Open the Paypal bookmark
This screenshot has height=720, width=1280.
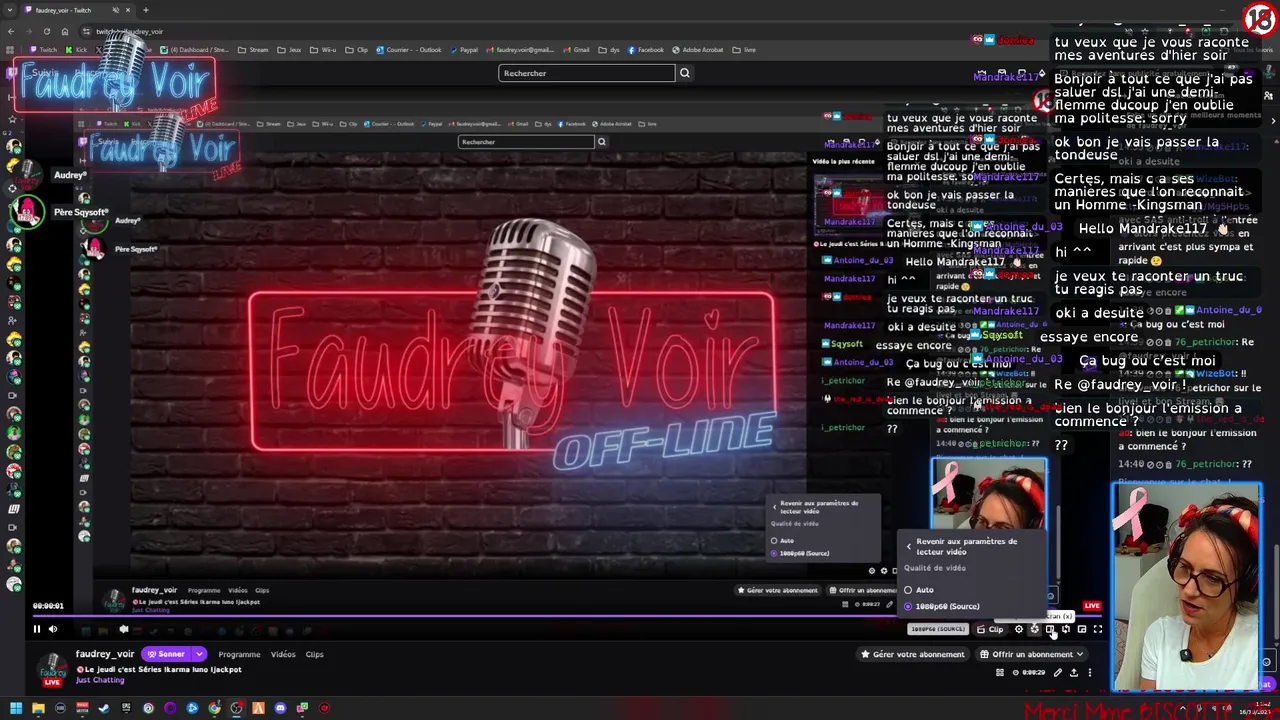pos(463,50)
